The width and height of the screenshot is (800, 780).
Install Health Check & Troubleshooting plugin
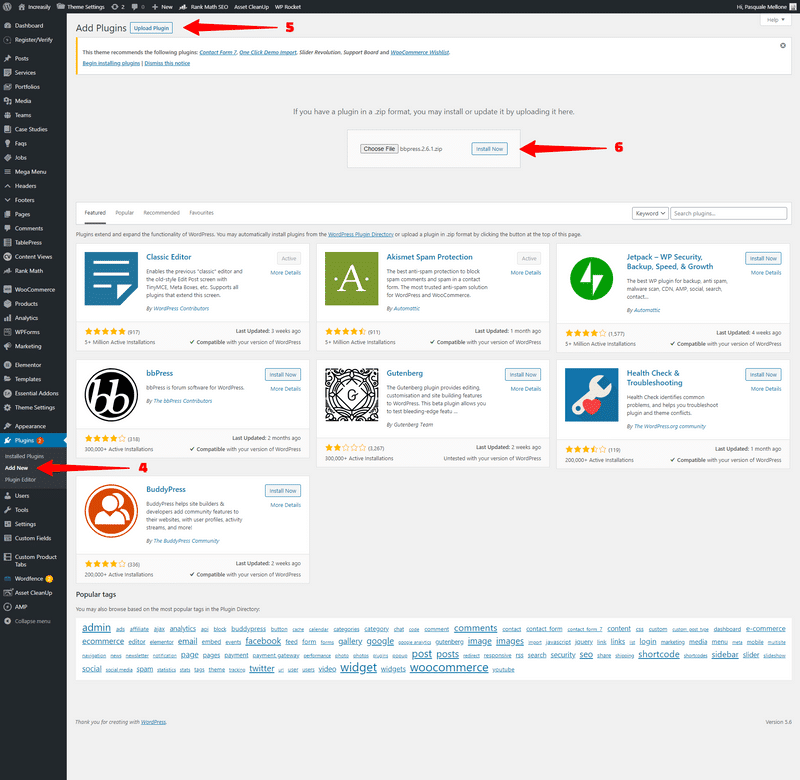(763, 374)
